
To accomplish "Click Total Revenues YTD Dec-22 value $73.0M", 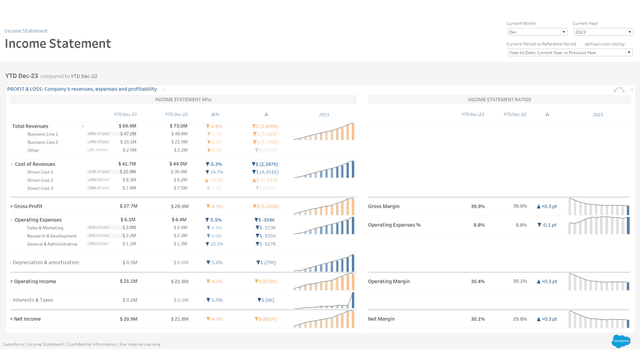I will (x=179, y=126).
